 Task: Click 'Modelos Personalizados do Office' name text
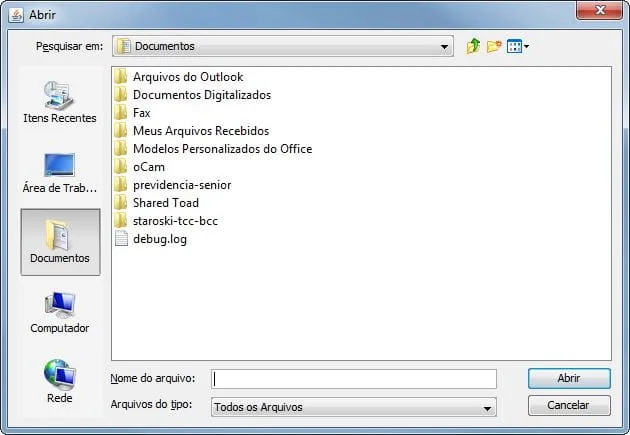(223, 149)
